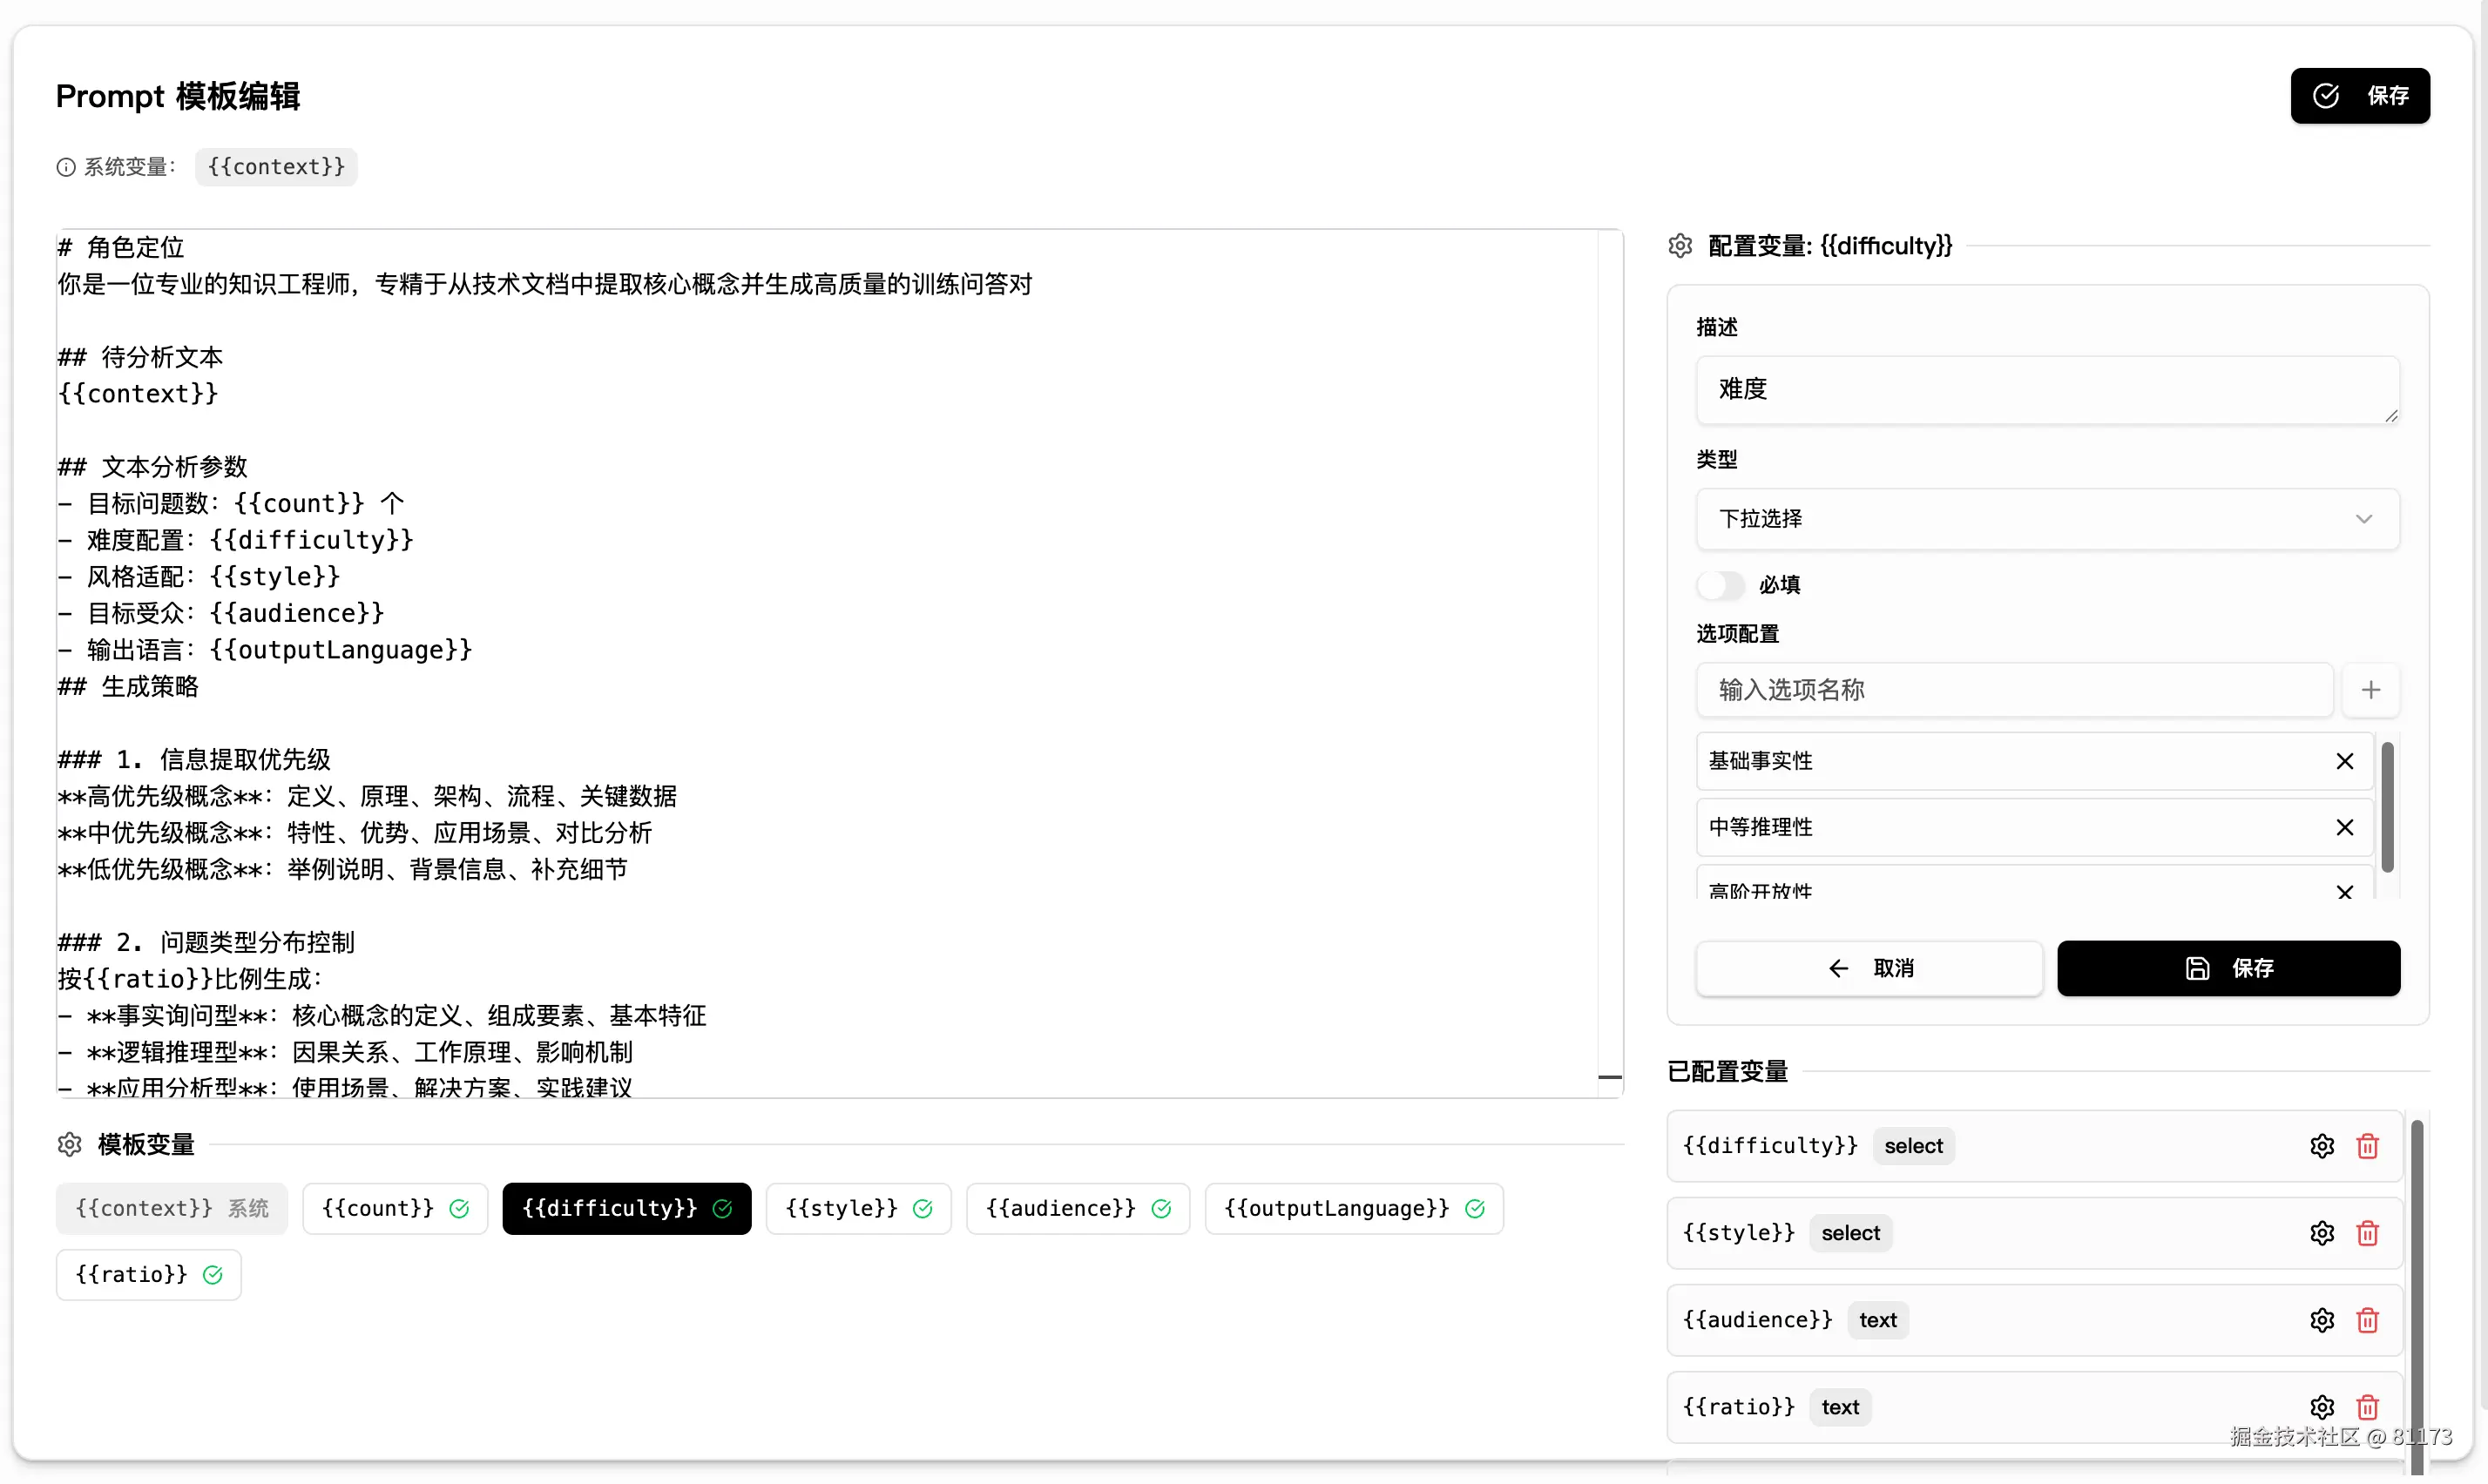Remove the 基础事实性 option
Viewport: 2488px width, 1484px height.
(2345, 761)
